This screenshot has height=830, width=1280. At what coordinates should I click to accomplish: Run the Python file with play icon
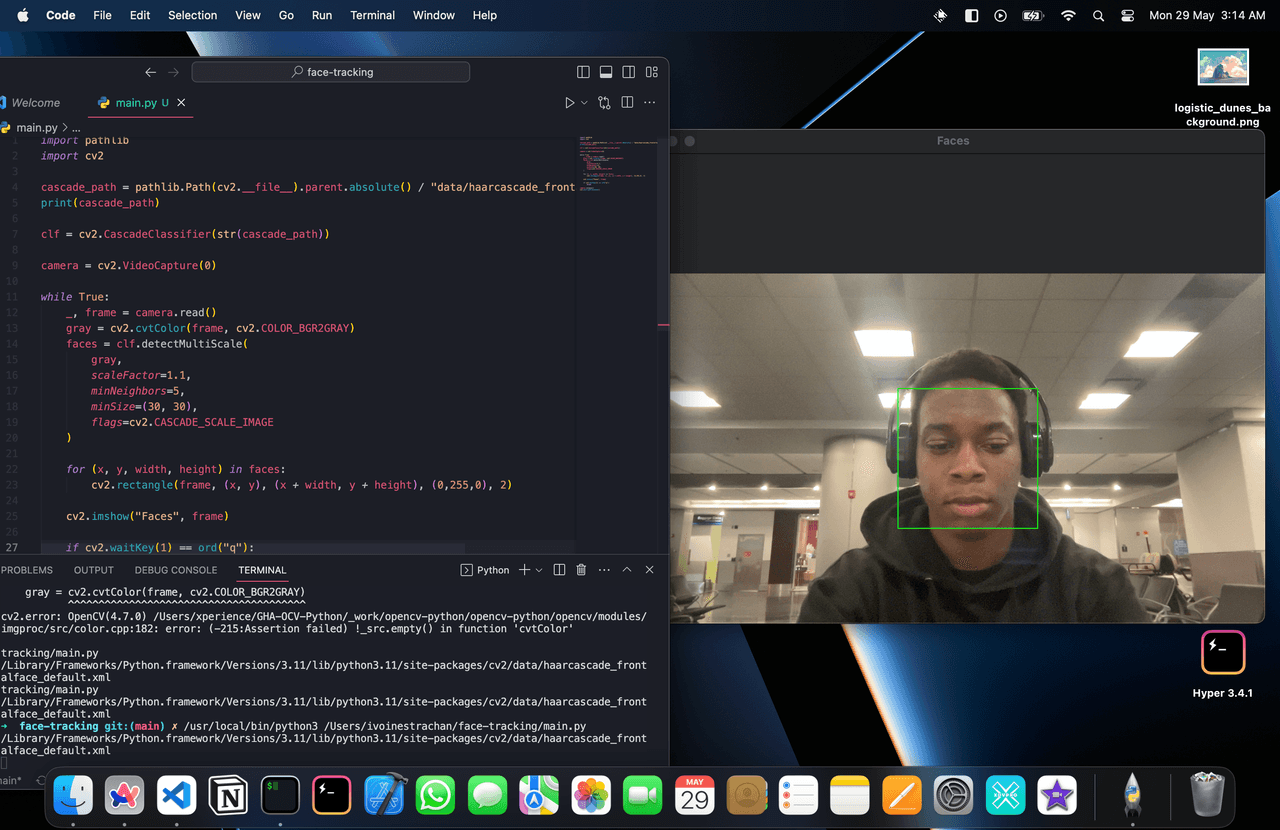point(569,103)
